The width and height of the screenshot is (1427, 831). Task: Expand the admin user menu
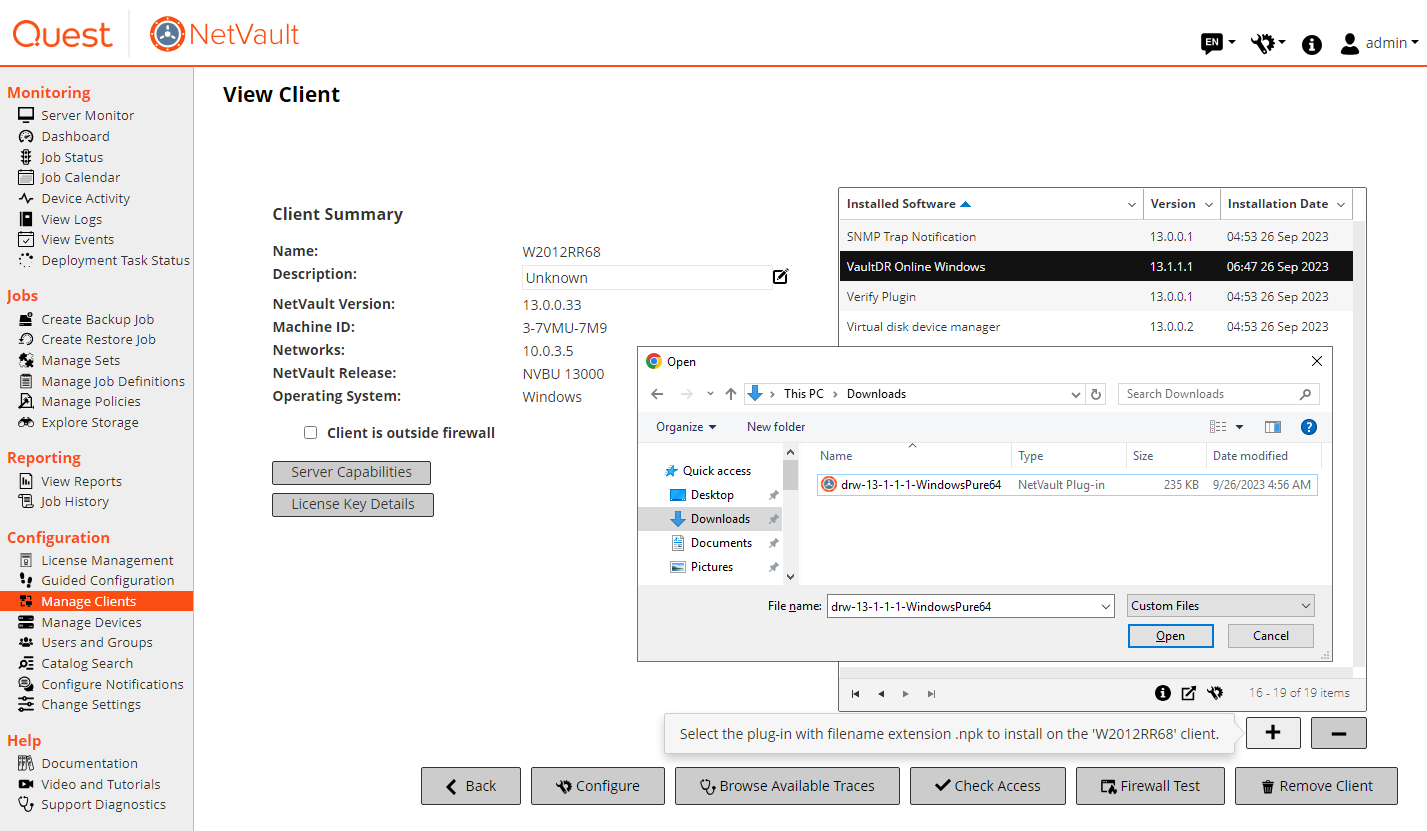(1380, 43)
